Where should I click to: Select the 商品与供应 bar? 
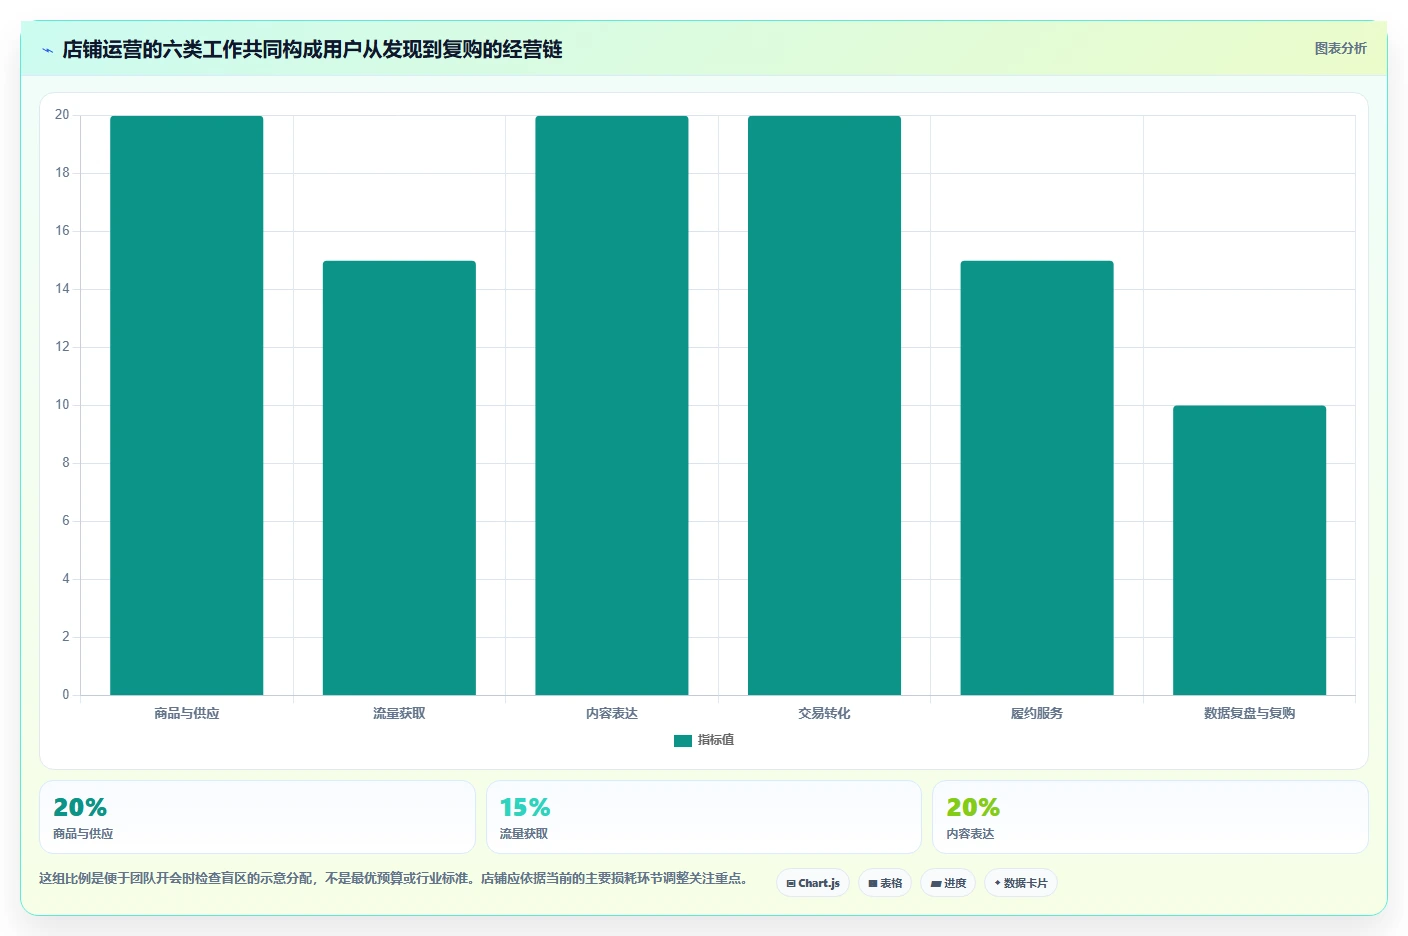187,405
